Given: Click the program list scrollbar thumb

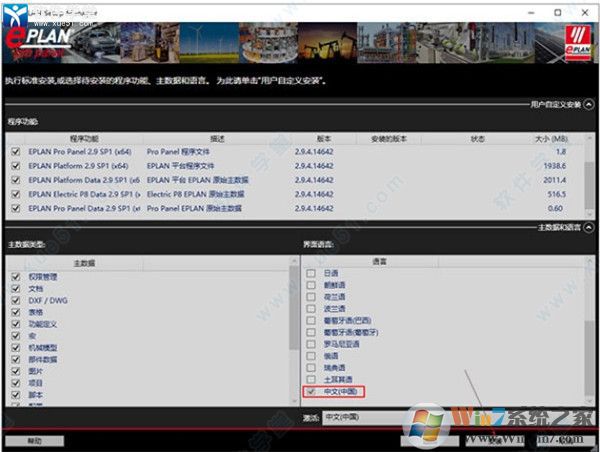Looking at the screenshot, I should click(590, 185).
